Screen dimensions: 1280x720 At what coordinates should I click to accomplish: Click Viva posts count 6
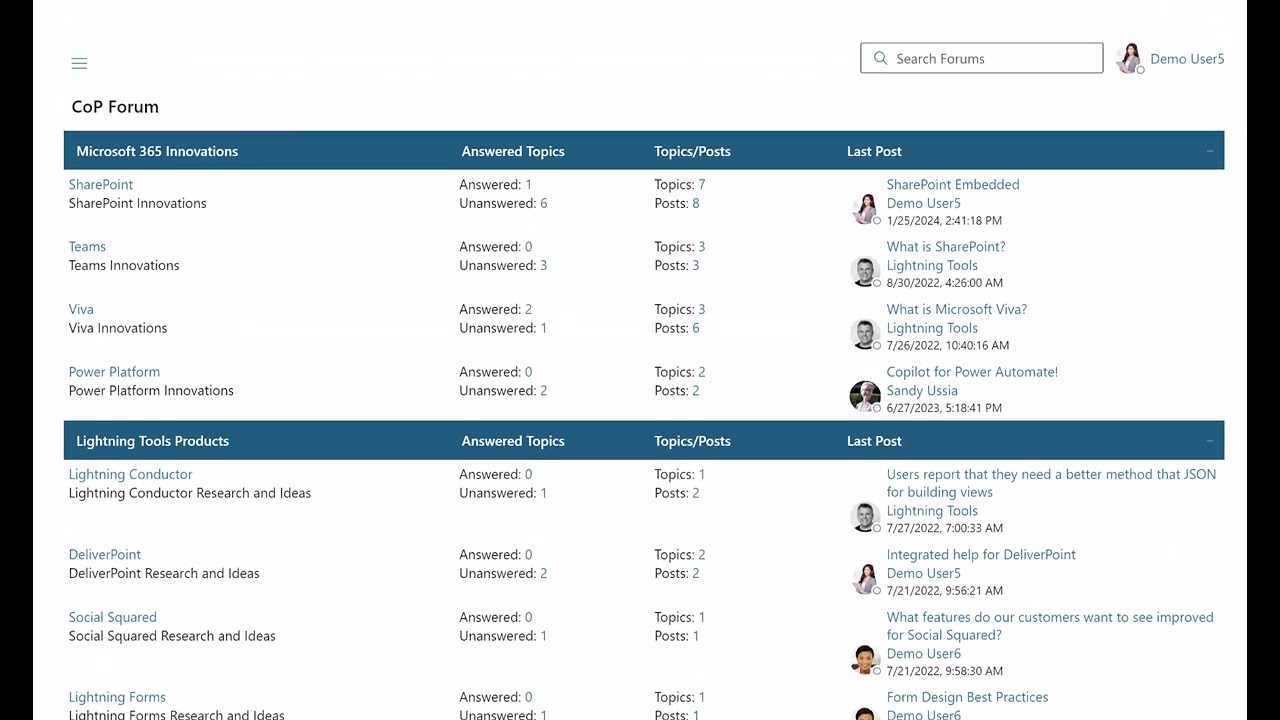point(695,328)
